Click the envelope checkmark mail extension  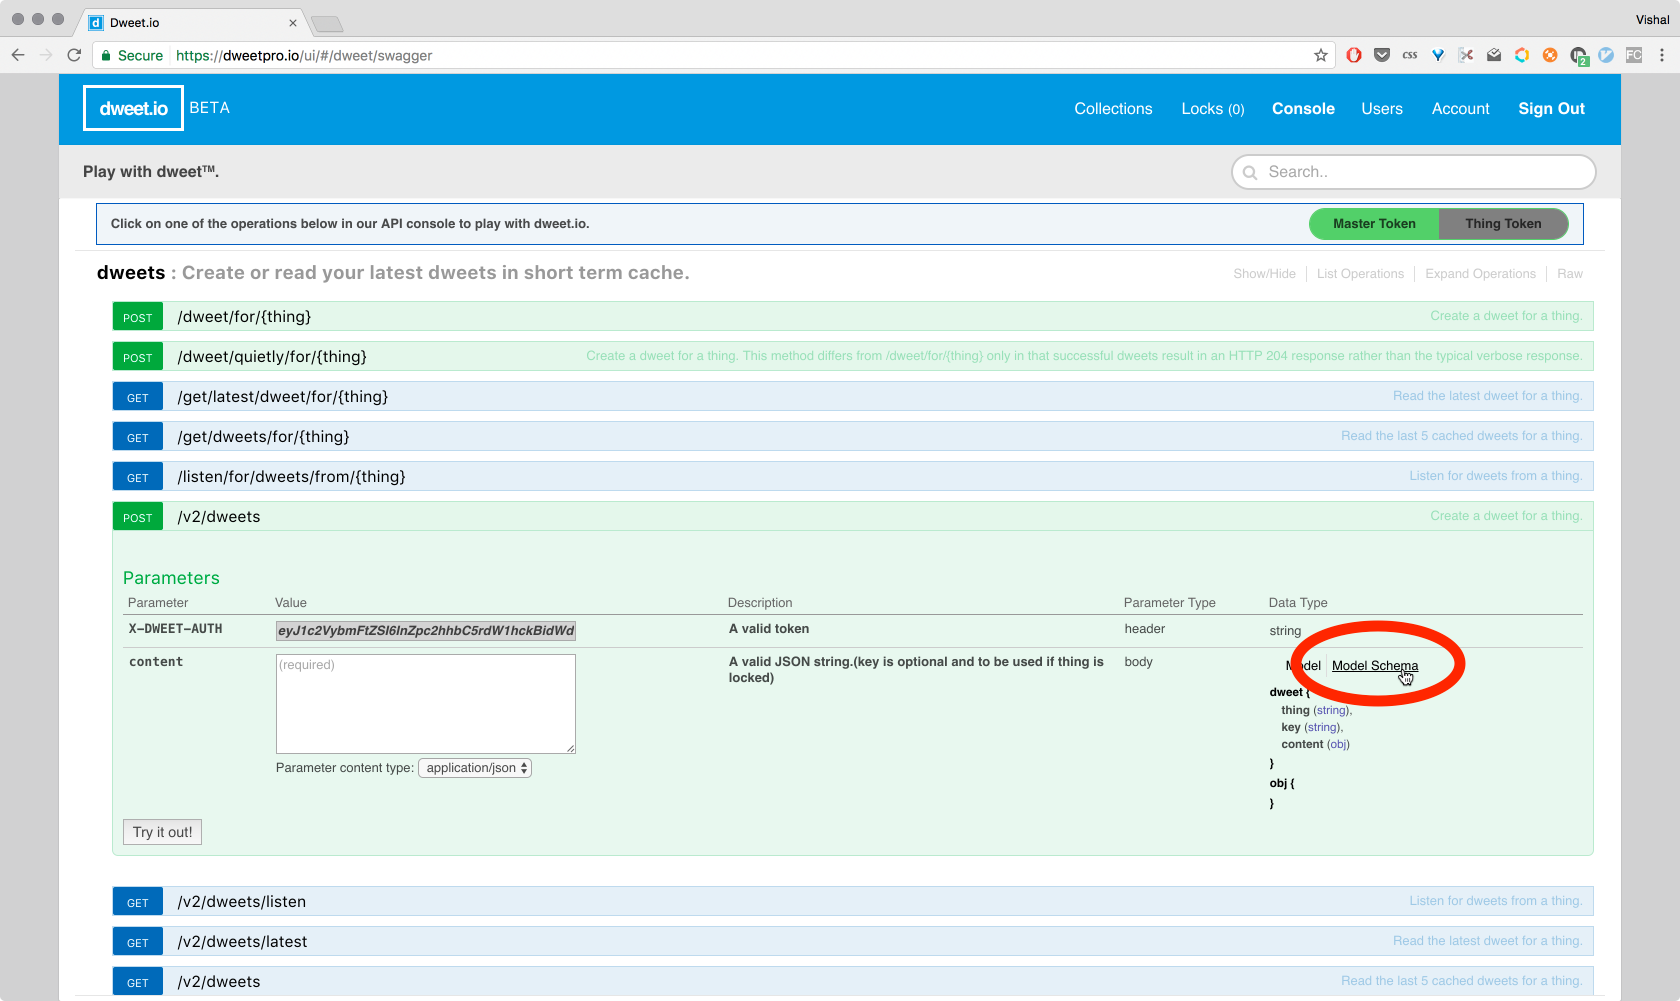point(1494,56)
